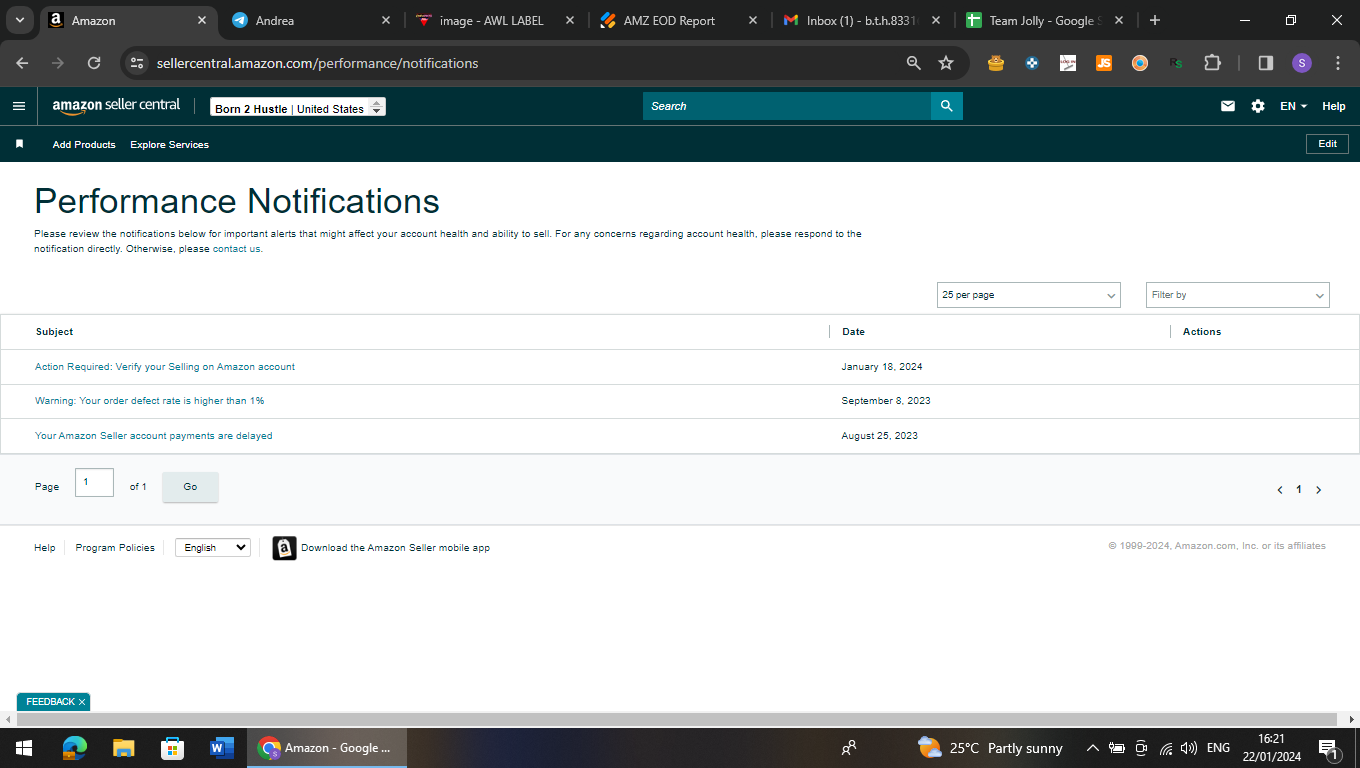1360x768 pixels.
Task: Open the Born 2 Hustle store selector
Action: coord(298,107)
